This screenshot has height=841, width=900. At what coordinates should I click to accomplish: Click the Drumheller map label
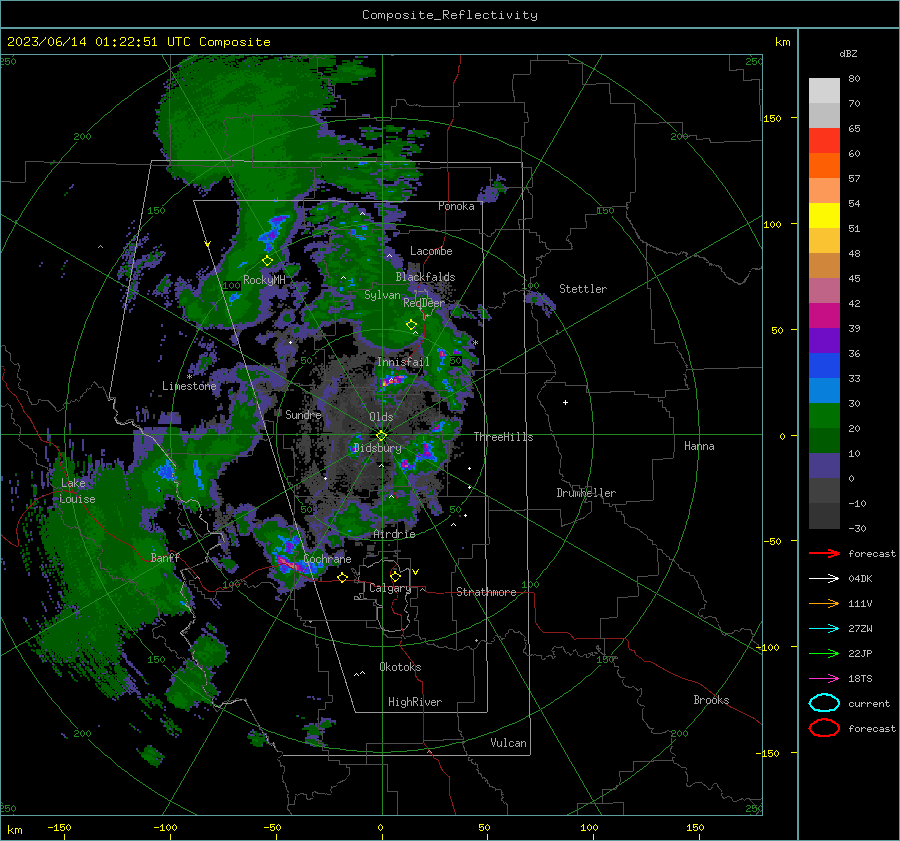click(586, 493)
